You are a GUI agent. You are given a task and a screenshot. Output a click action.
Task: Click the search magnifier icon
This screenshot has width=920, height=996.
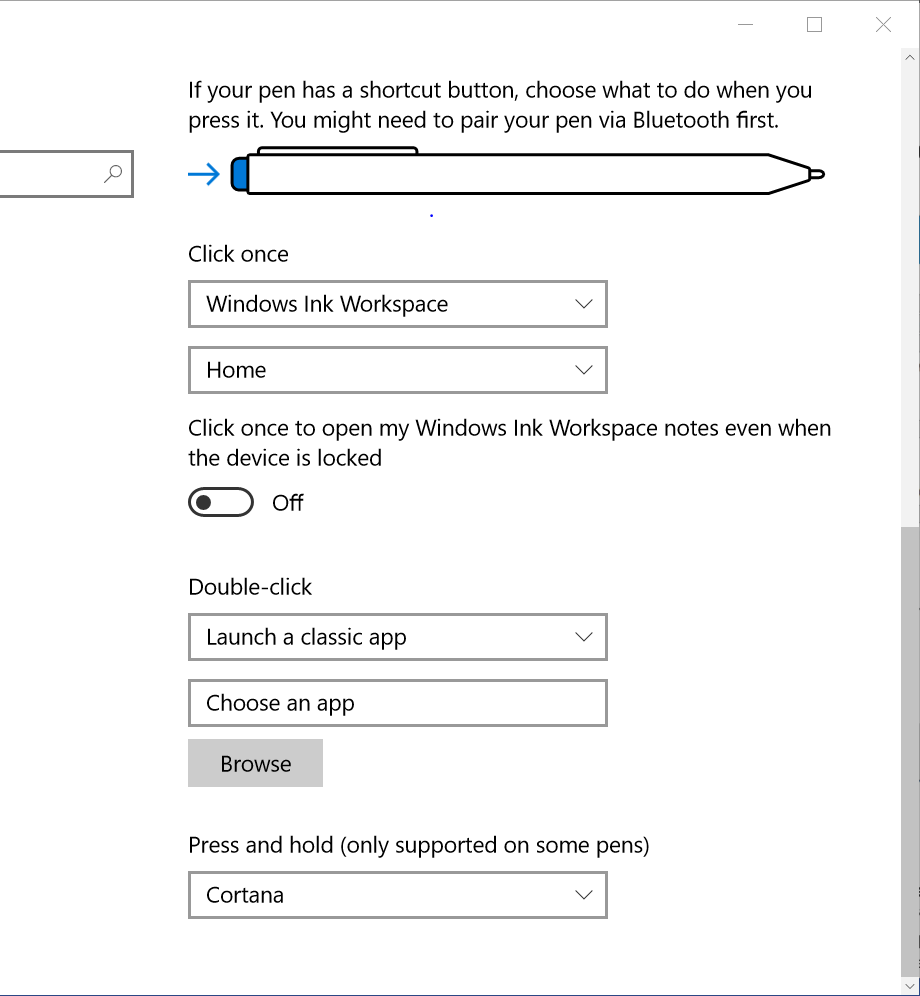113,174
